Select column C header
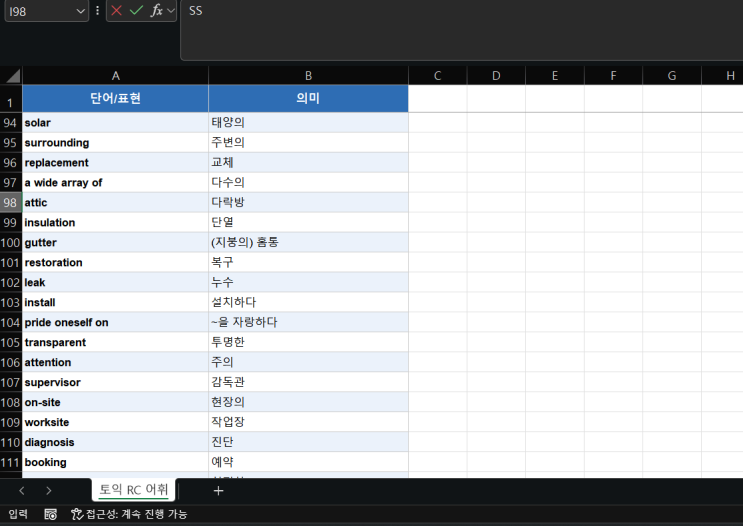Viewport: 743px width, 526px height. coord(437,76)
